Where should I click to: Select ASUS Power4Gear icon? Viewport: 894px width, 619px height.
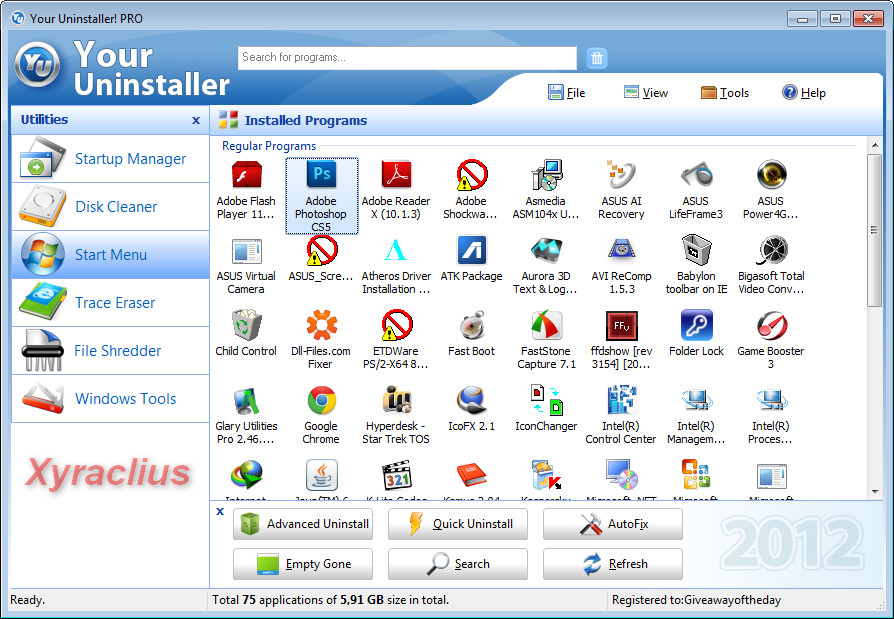click(771, 174)
